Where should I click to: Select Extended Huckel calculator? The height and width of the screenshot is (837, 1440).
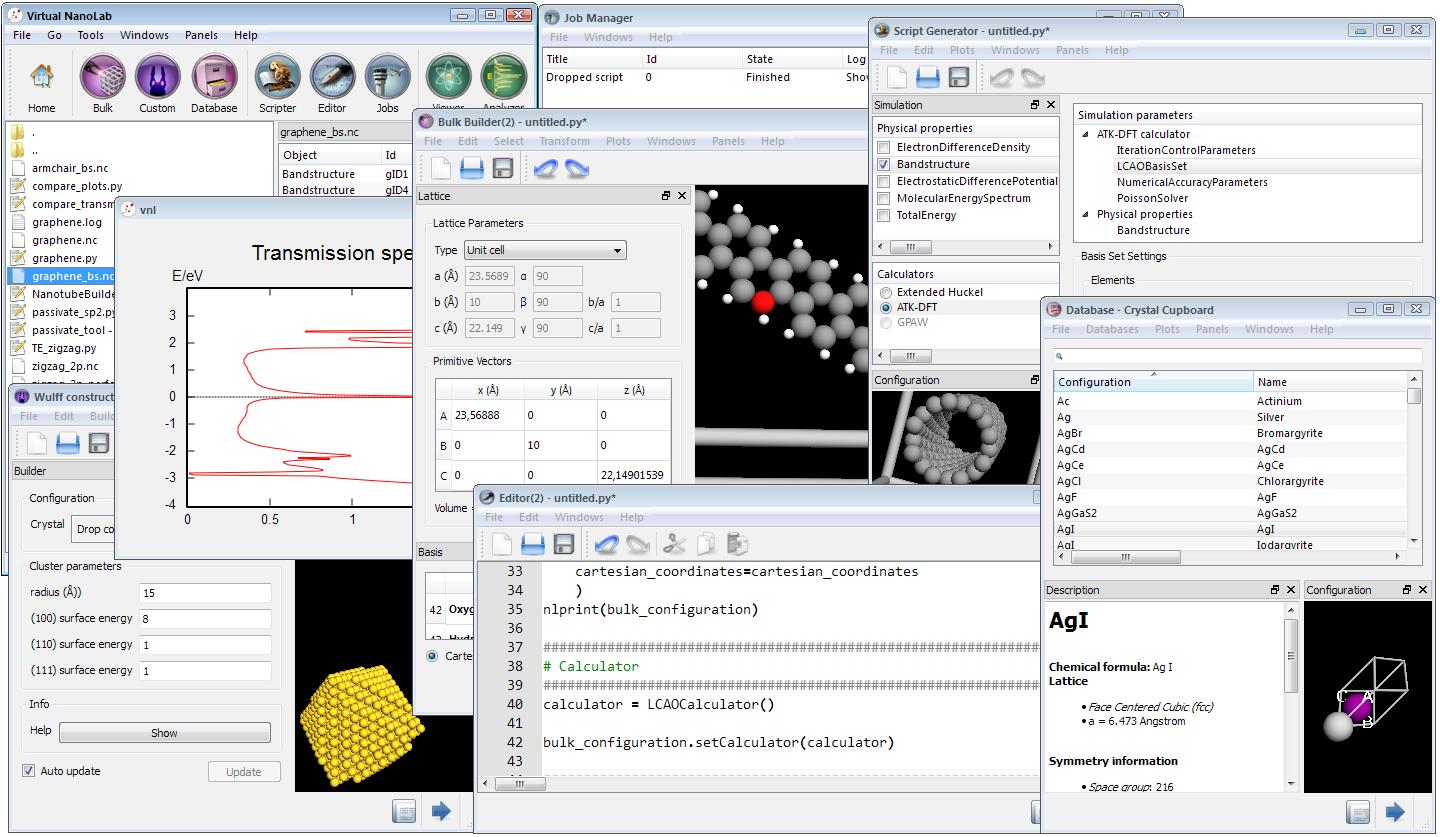tap(885, 292)
